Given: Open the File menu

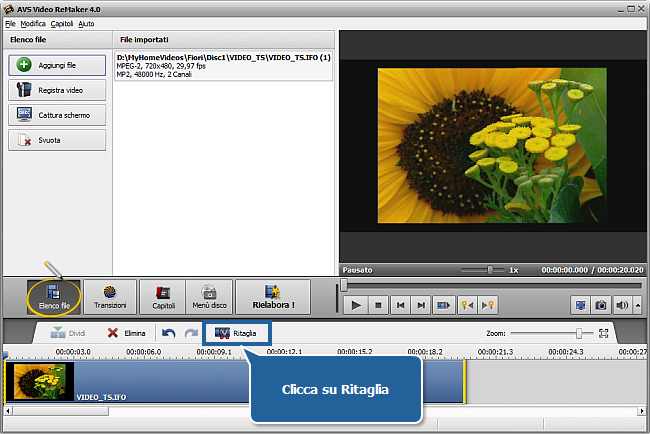Looking at the screenshot, I should pyautogui.click(x=10, y=22).
